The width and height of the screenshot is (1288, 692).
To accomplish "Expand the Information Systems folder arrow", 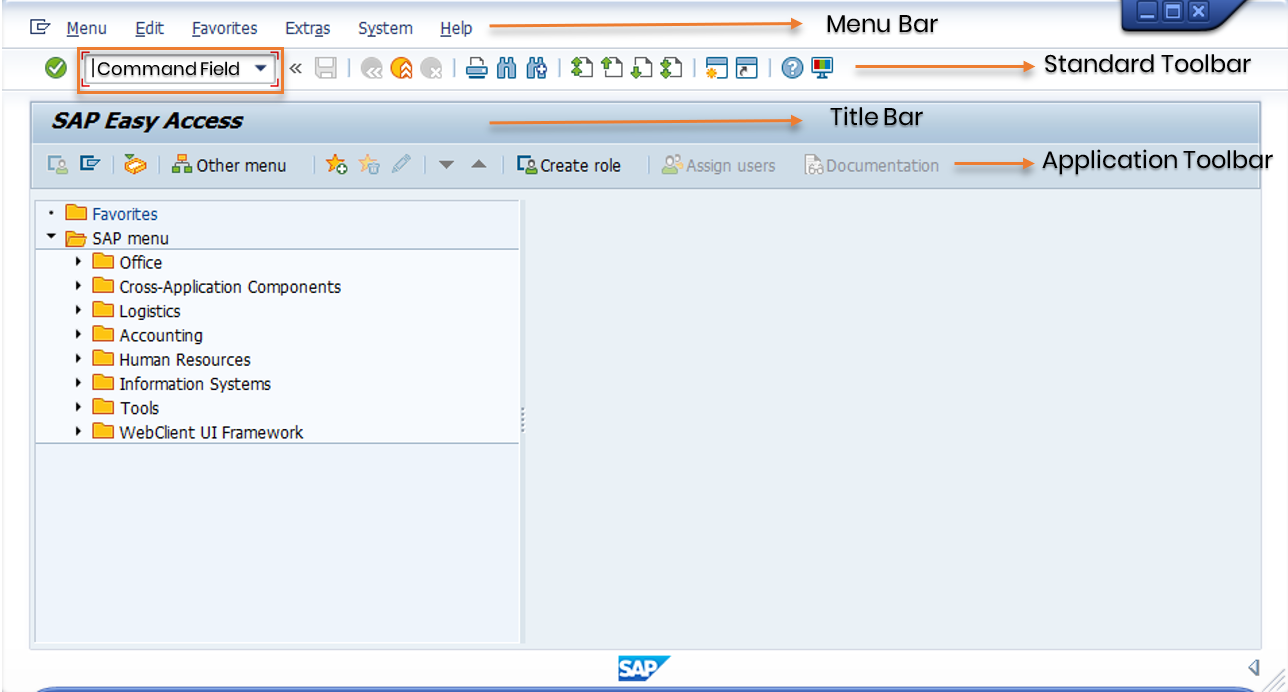I will (x=78, y=383).
